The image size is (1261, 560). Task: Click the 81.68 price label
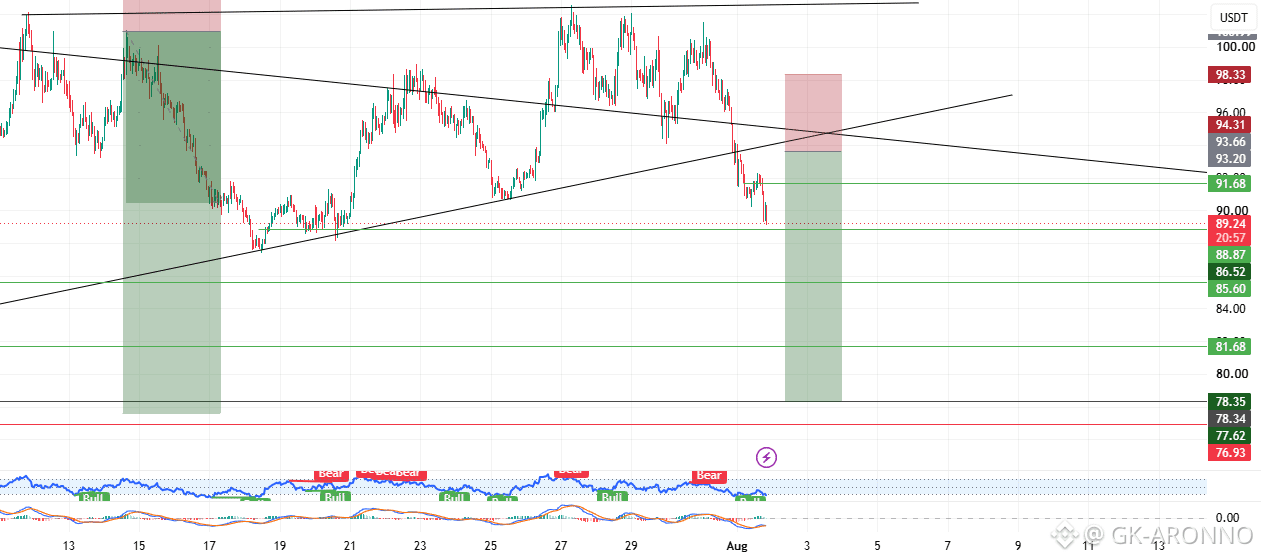tap(1229, 347)
